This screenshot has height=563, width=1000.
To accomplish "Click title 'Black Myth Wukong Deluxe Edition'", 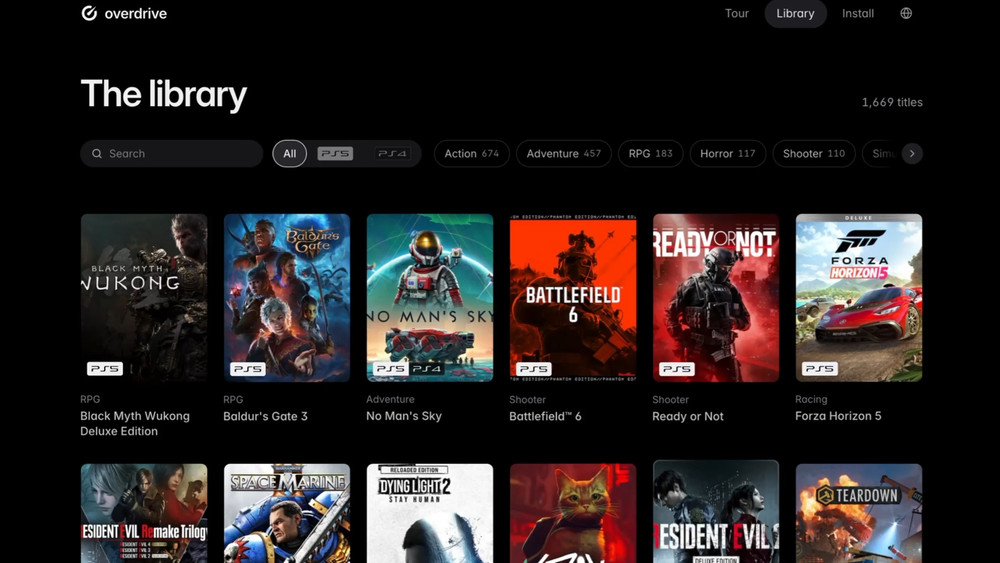I will pyautogui.click(x=135, y=423).
